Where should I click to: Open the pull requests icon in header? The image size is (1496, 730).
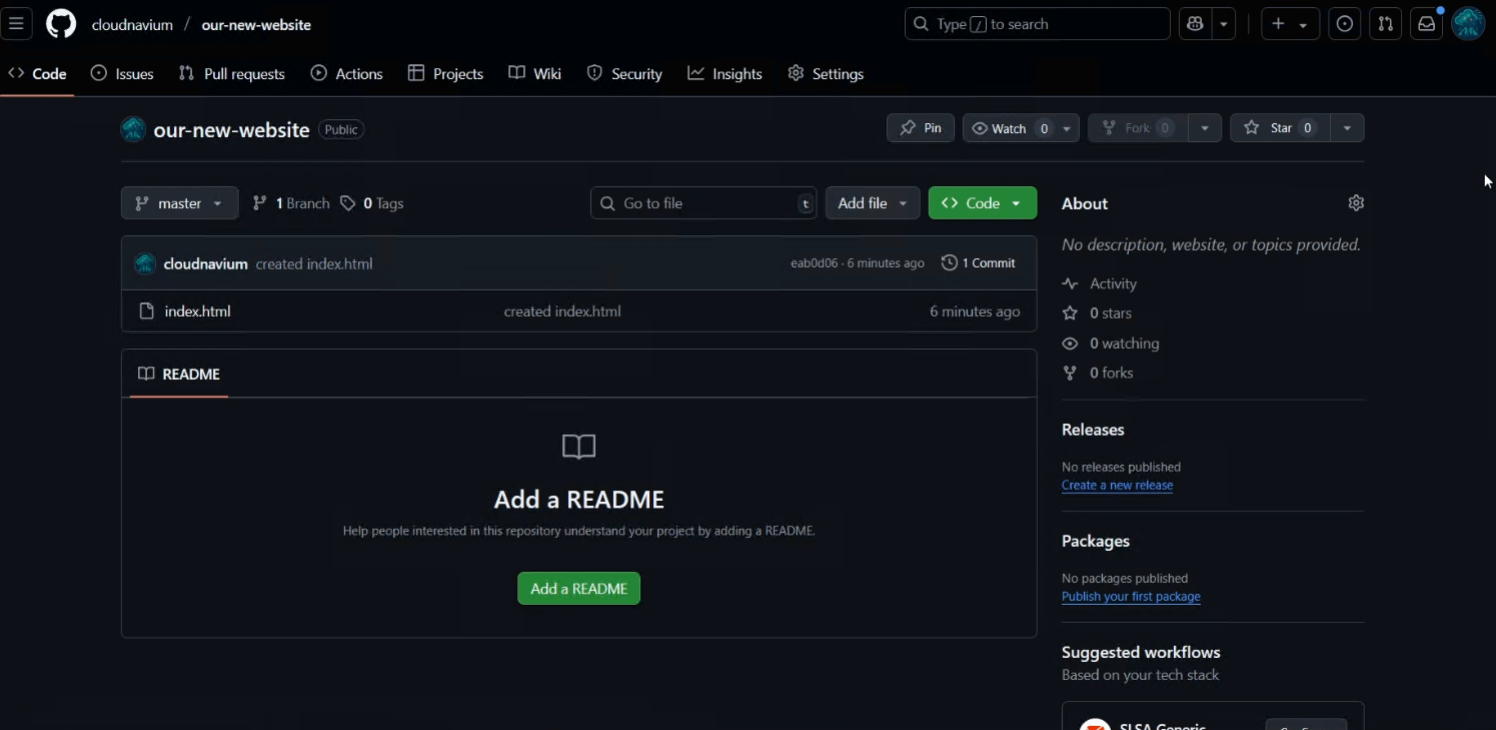click(x=1386, y=24)
